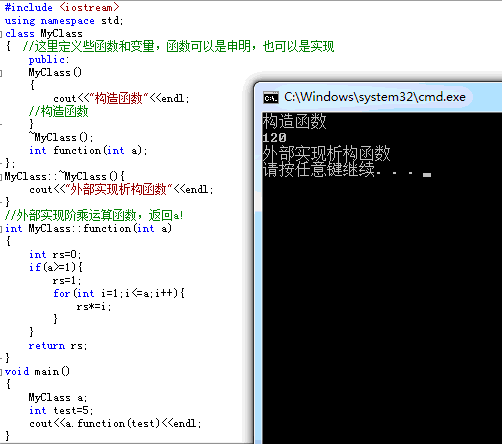Click the int function(int a) declaration

pos(88,151)
